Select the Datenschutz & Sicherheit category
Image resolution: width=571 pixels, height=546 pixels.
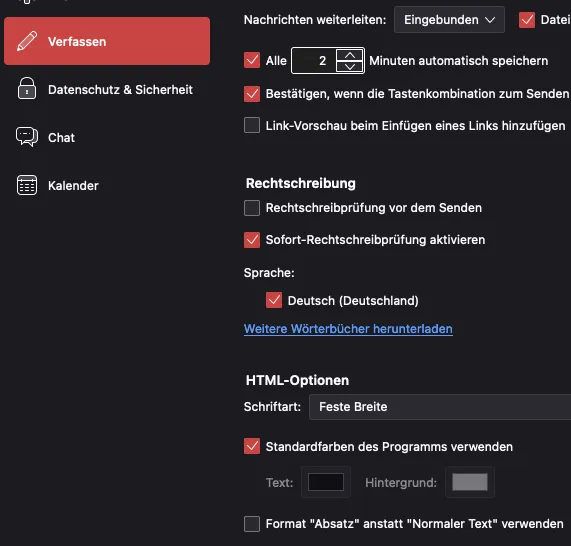(x=107, y=90)
